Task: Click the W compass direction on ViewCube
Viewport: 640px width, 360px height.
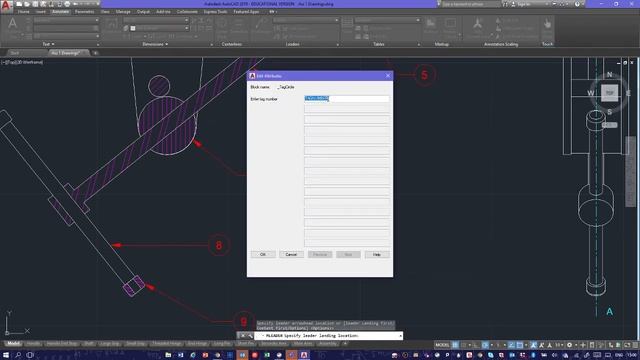Action: pos(590,93)
